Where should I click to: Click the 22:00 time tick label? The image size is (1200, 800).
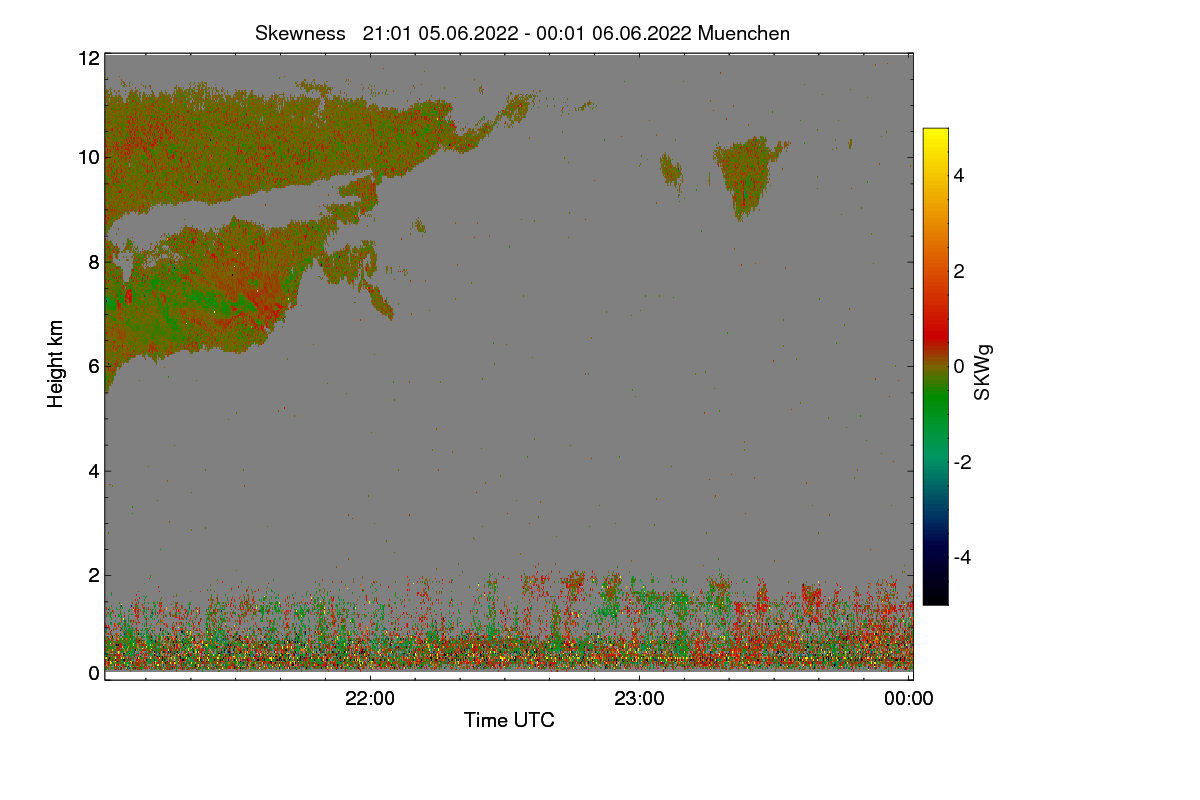[x=370, y=700]
